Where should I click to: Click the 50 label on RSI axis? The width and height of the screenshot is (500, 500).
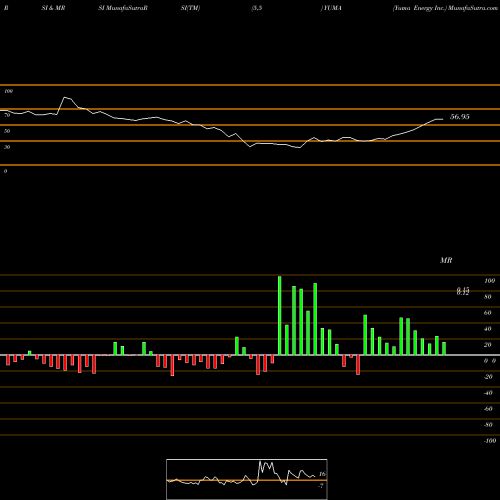pos(7,131)
